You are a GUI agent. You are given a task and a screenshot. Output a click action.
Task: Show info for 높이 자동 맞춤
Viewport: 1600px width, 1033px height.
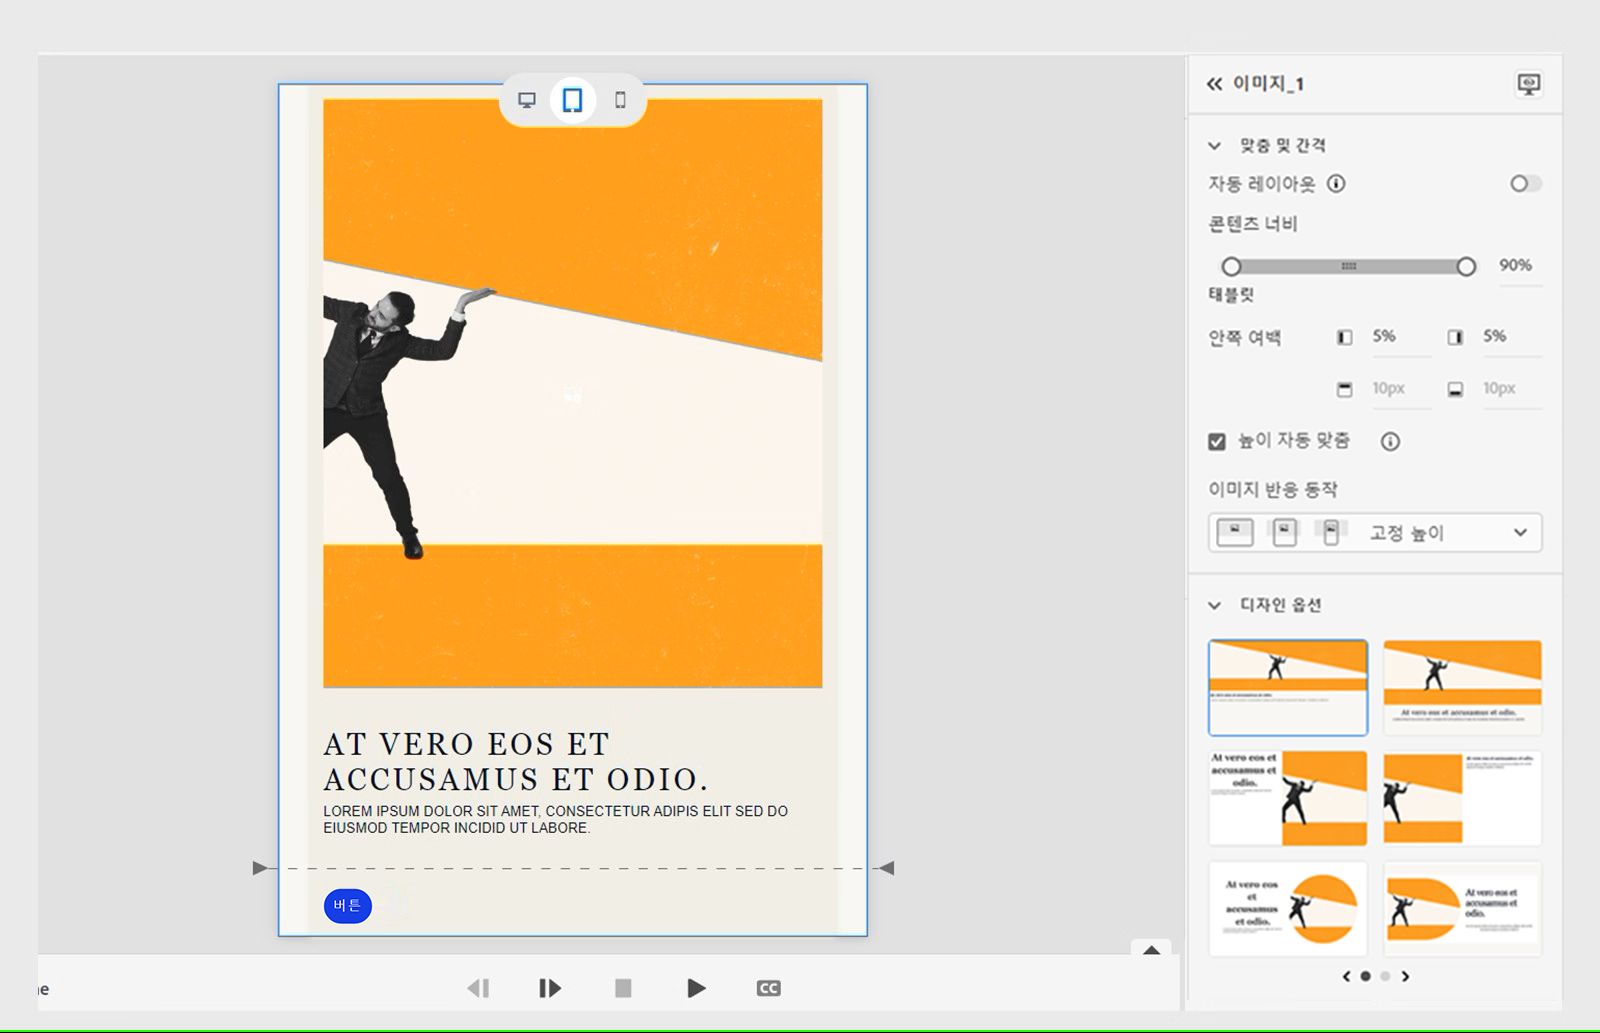[1390, 441]
